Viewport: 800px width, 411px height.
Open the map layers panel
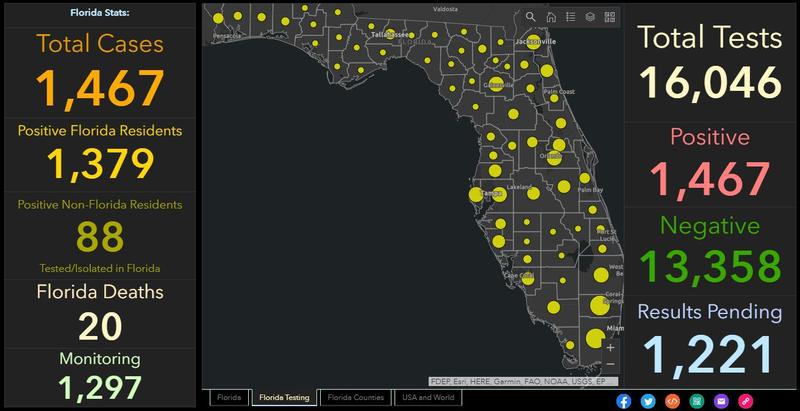click(590, 17)
